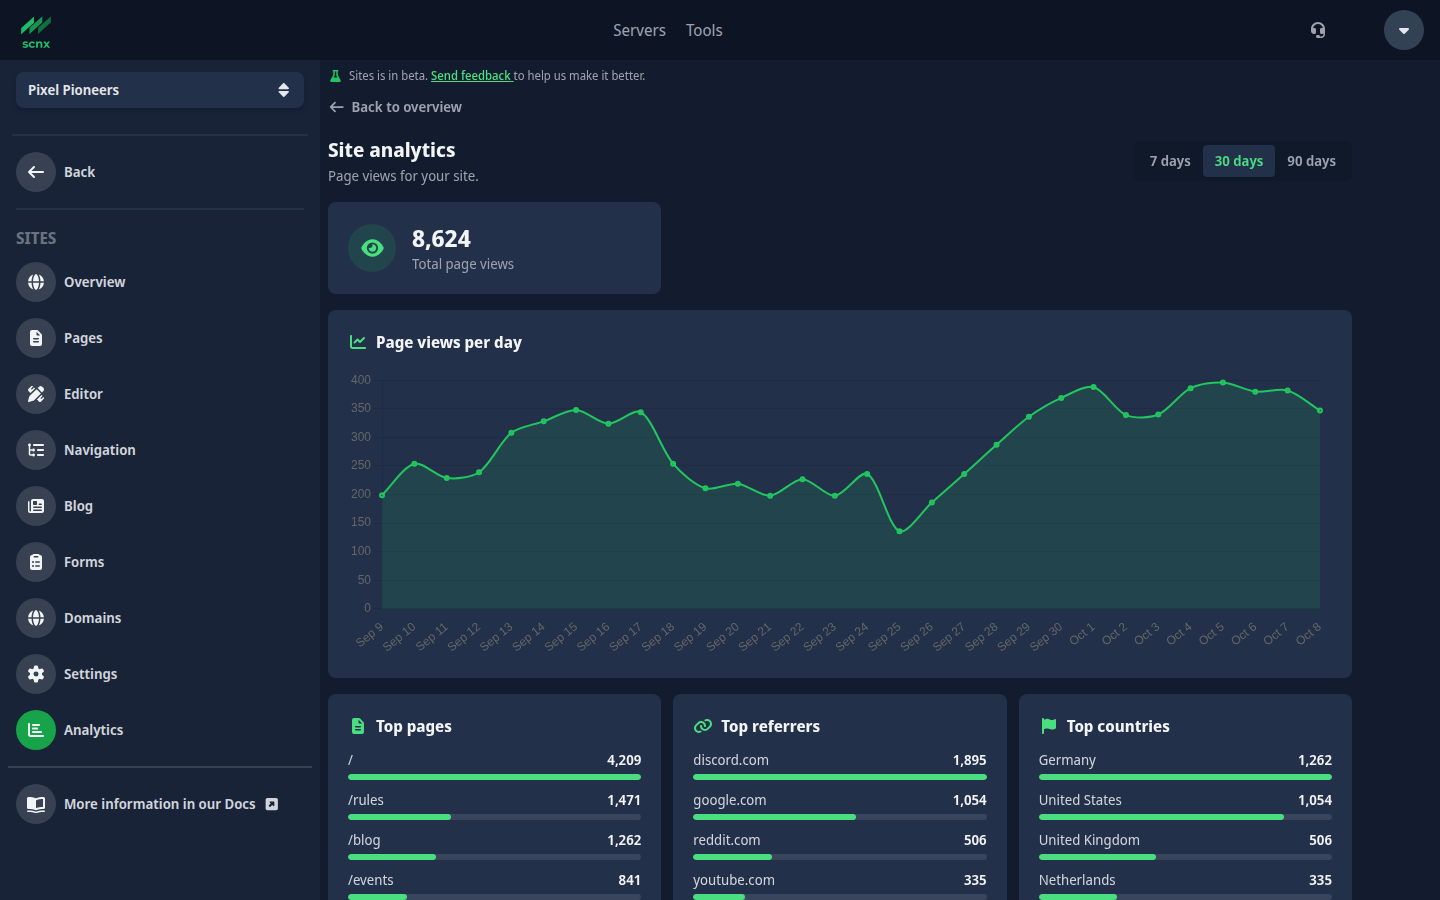This screenshot has height=900, width=1440.
Task: Open the Domains globe icon
Action: coord(36,618)
